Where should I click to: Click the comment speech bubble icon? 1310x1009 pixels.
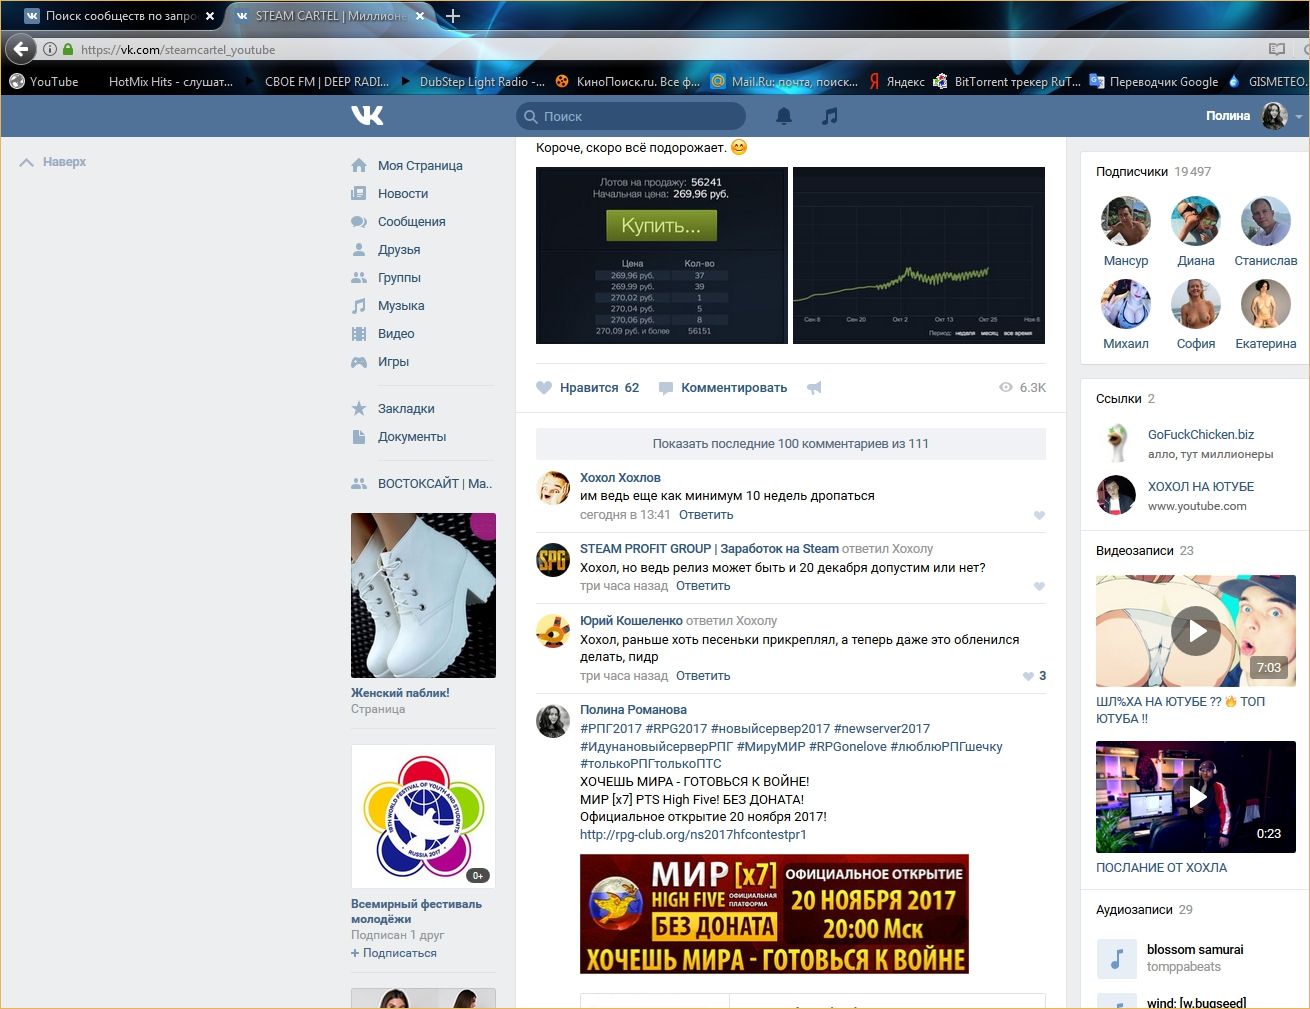(x=666, y=388)
